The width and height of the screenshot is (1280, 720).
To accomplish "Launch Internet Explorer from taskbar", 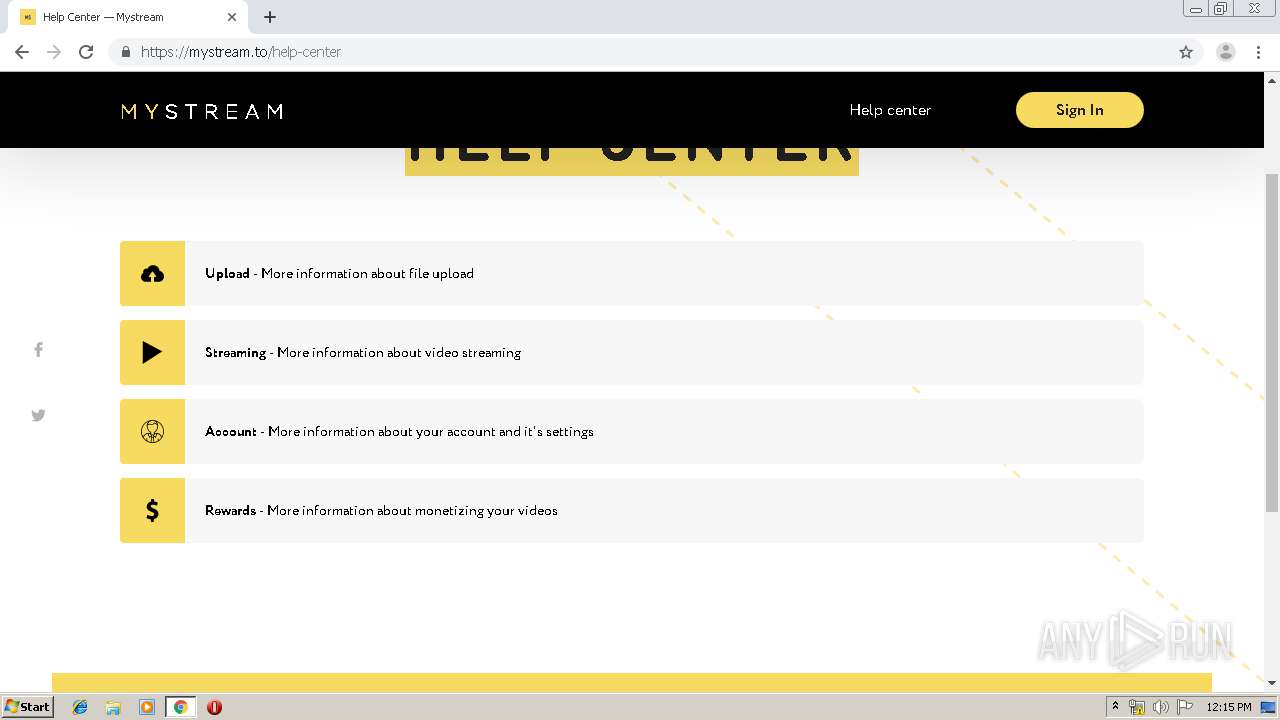I will [80, 707].
